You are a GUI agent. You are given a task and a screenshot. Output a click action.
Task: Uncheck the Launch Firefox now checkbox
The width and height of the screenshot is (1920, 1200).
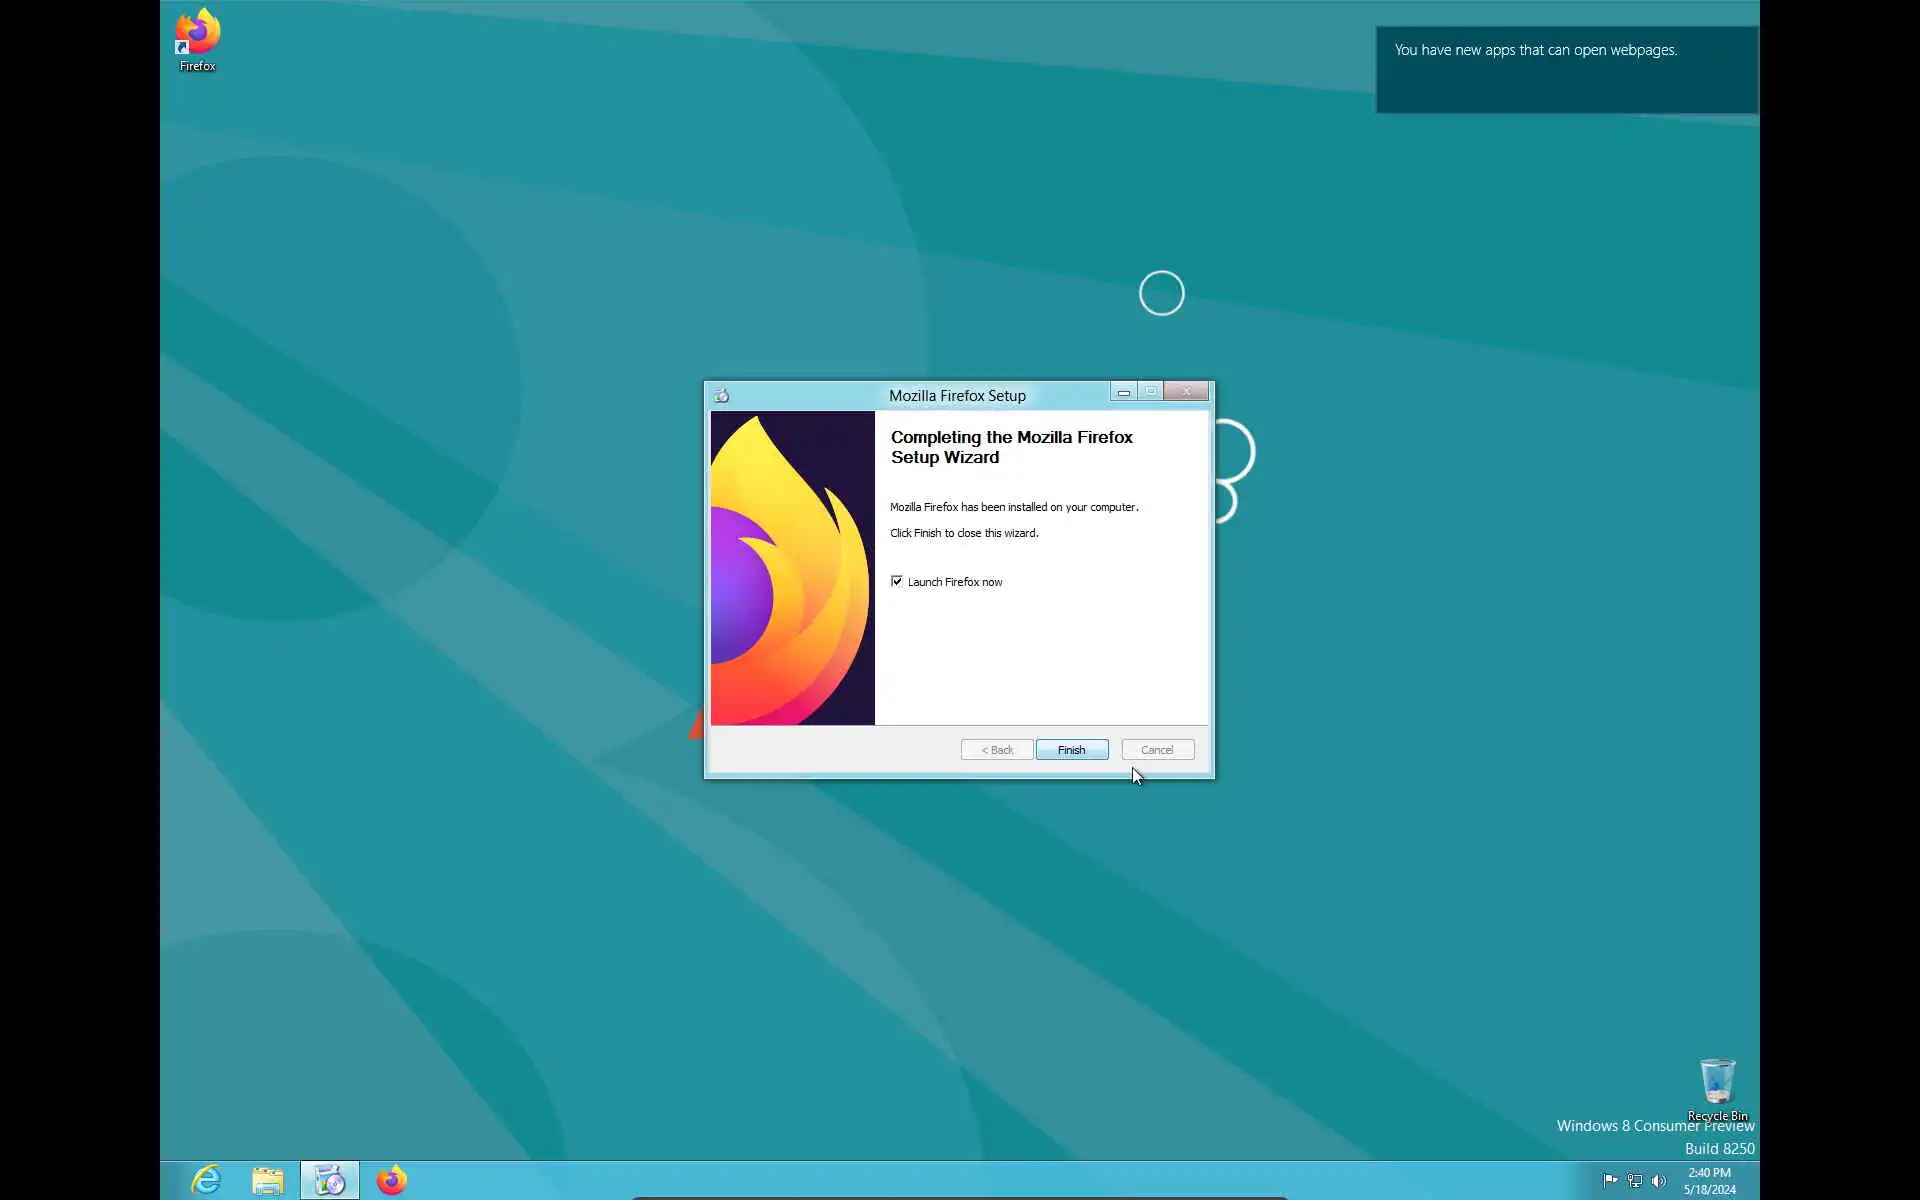point(897,581)
